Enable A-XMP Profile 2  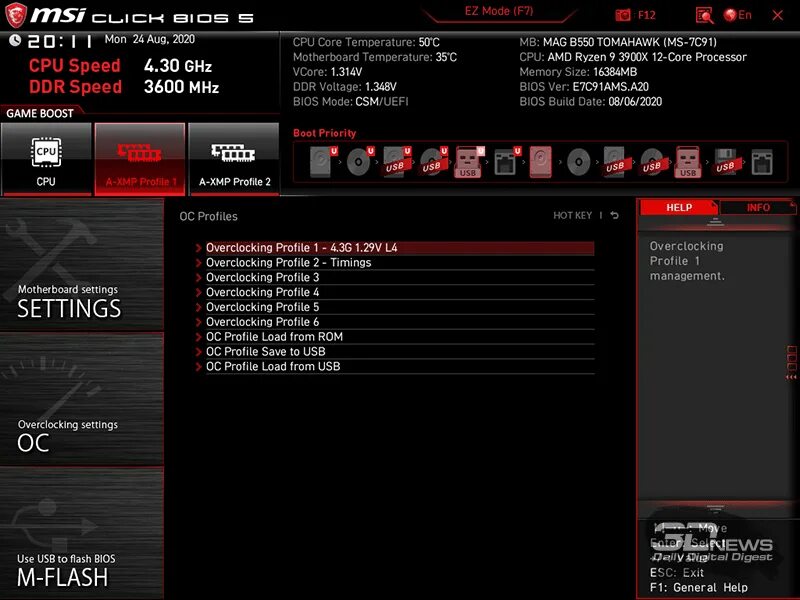pyautogui.click(x=234, y=159)
